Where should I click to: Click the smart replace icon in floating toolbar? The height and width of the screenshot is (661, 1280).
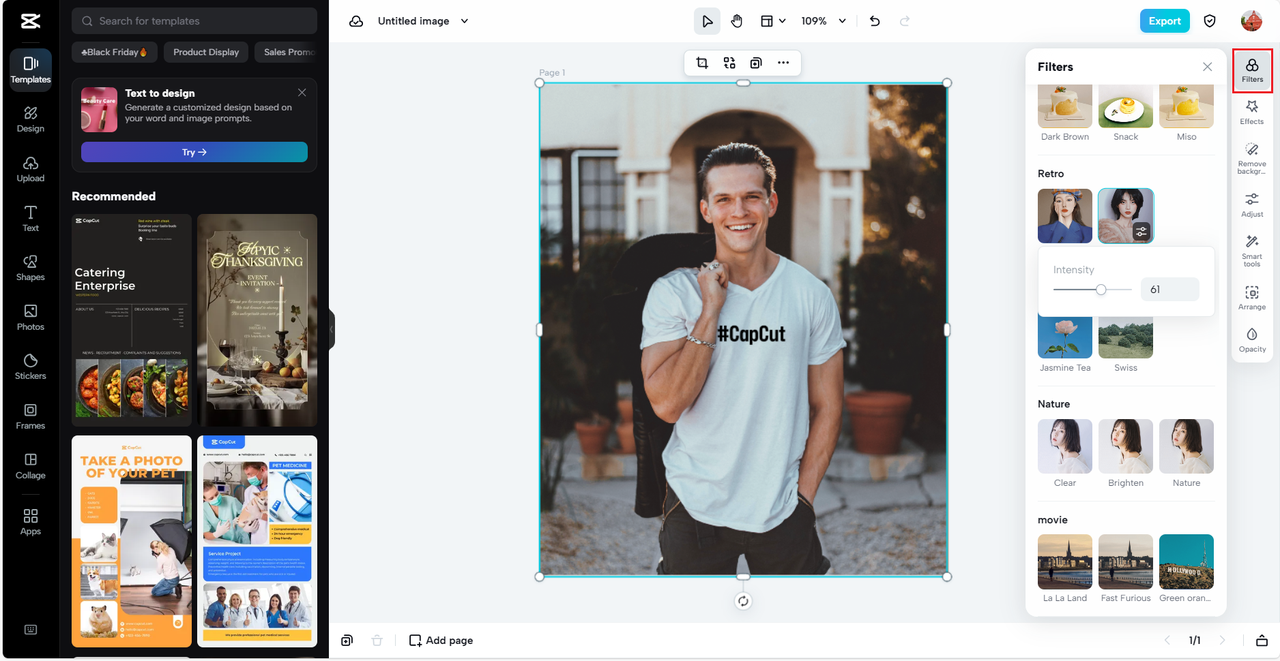point(729,63)
